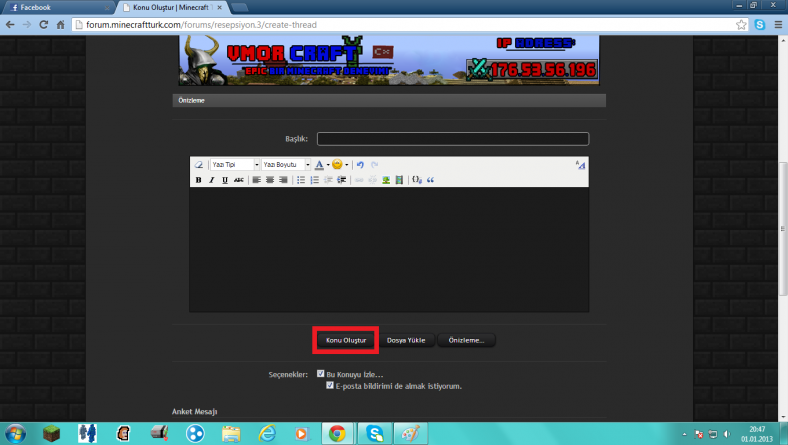Screen dimensions: 788x445
Task: Click the VMOR CRAFT banner image
Action: [389, 60]
